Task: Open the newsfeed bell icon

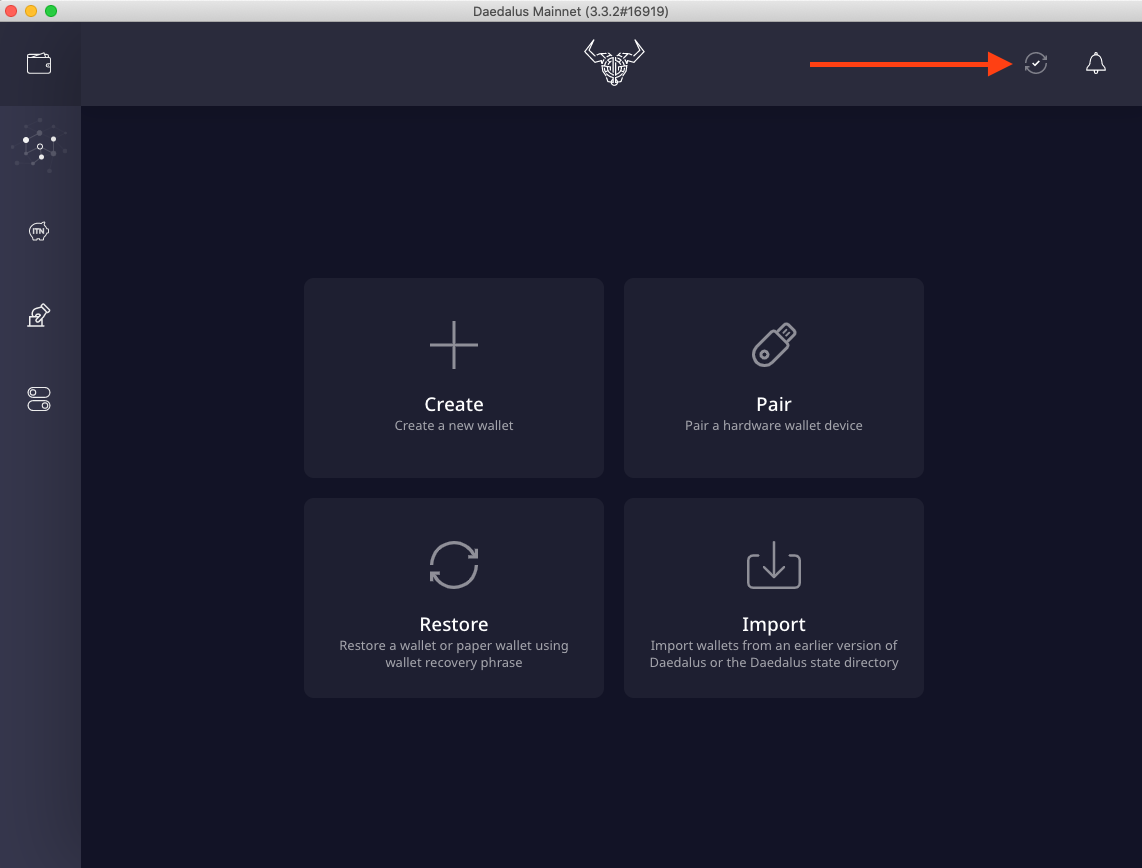Action: [1095, 63]
